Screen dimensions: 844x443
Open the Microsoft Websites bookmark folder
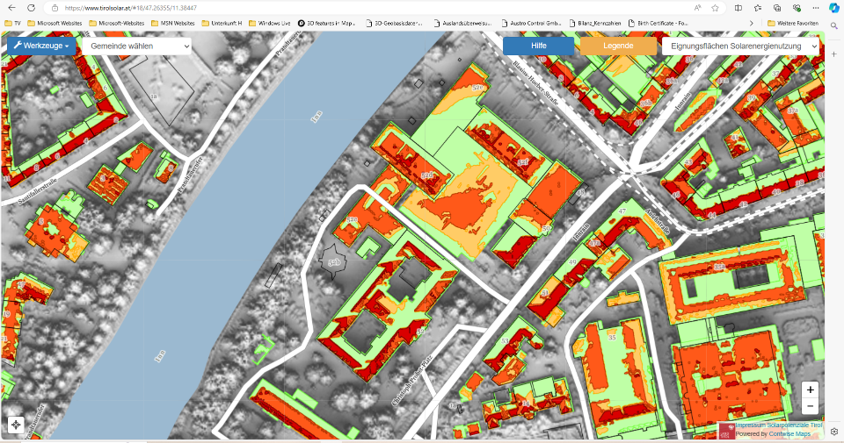pos(56,23)
